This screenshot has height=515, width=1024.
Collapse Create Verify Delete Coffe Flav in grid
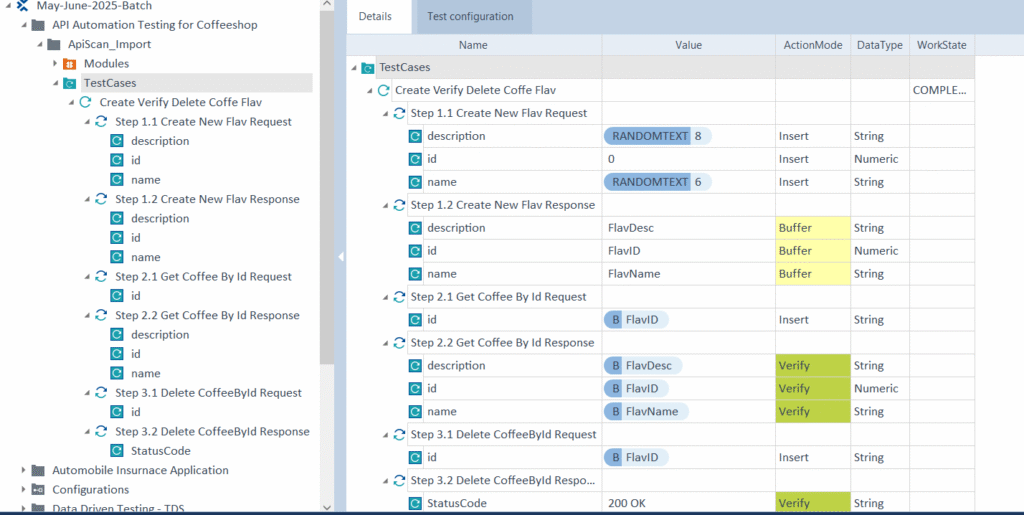(370, 91)
